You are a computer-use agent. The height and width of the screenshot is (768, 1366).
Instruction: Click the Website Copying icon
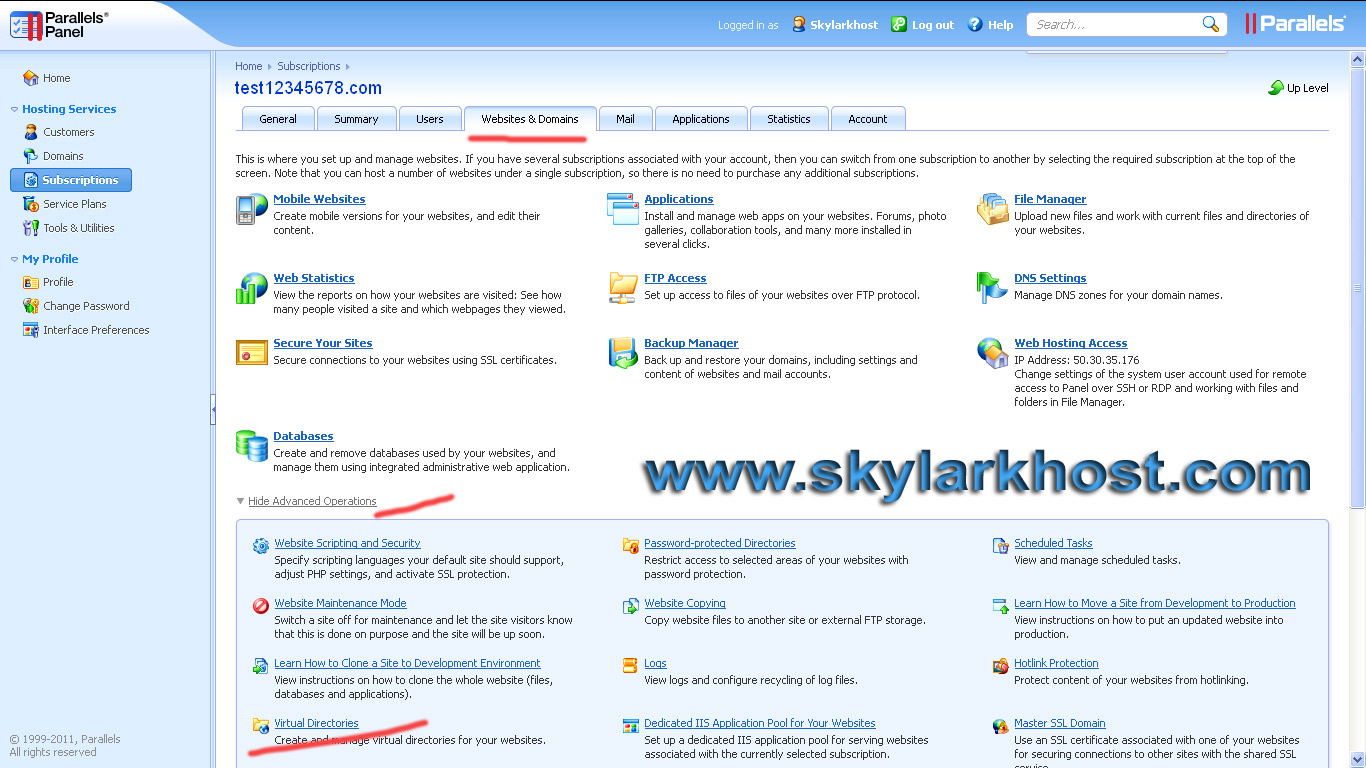point(631,605)
